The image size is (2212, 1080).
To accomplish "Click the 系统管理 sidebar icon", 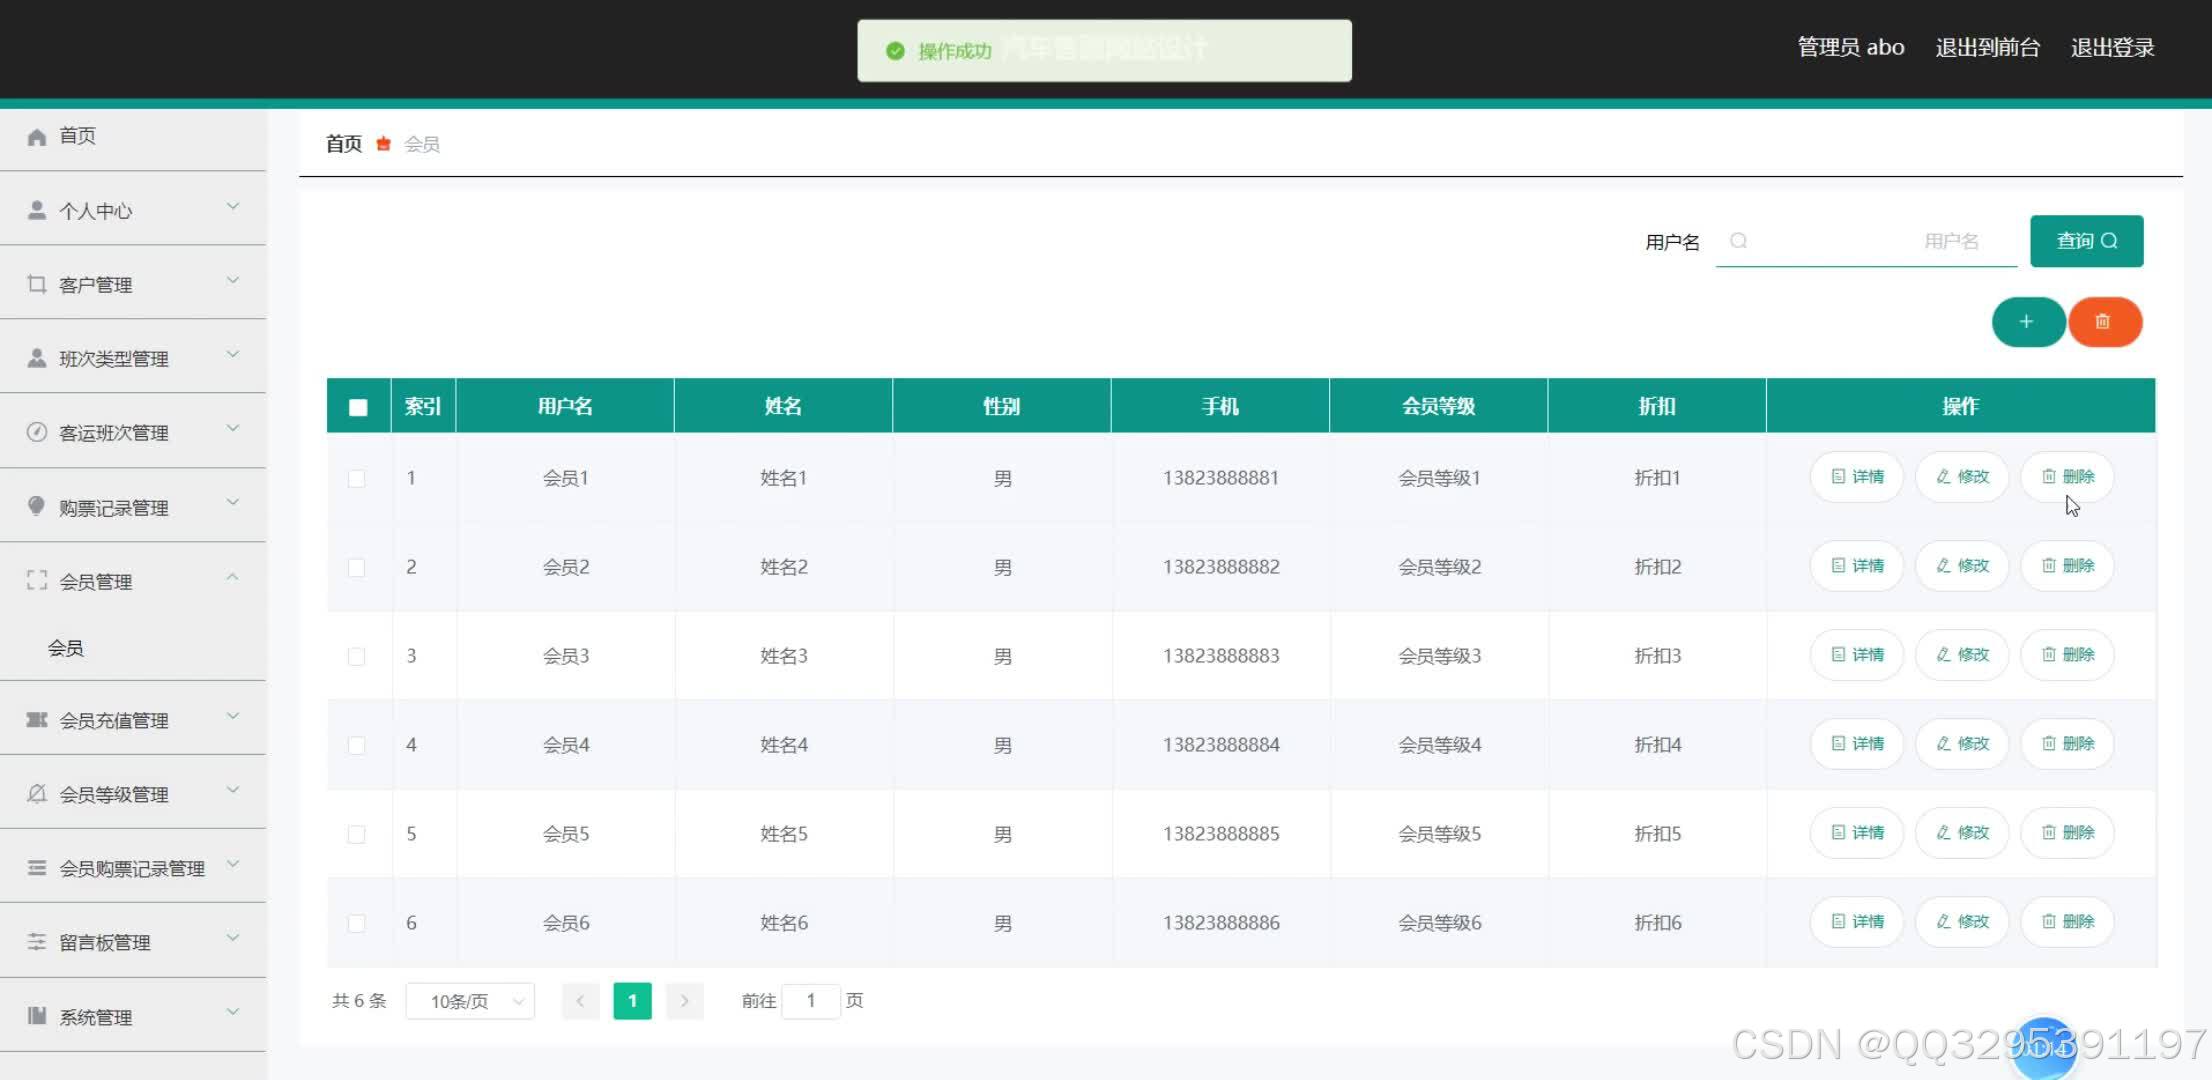I will [37, 1016].
